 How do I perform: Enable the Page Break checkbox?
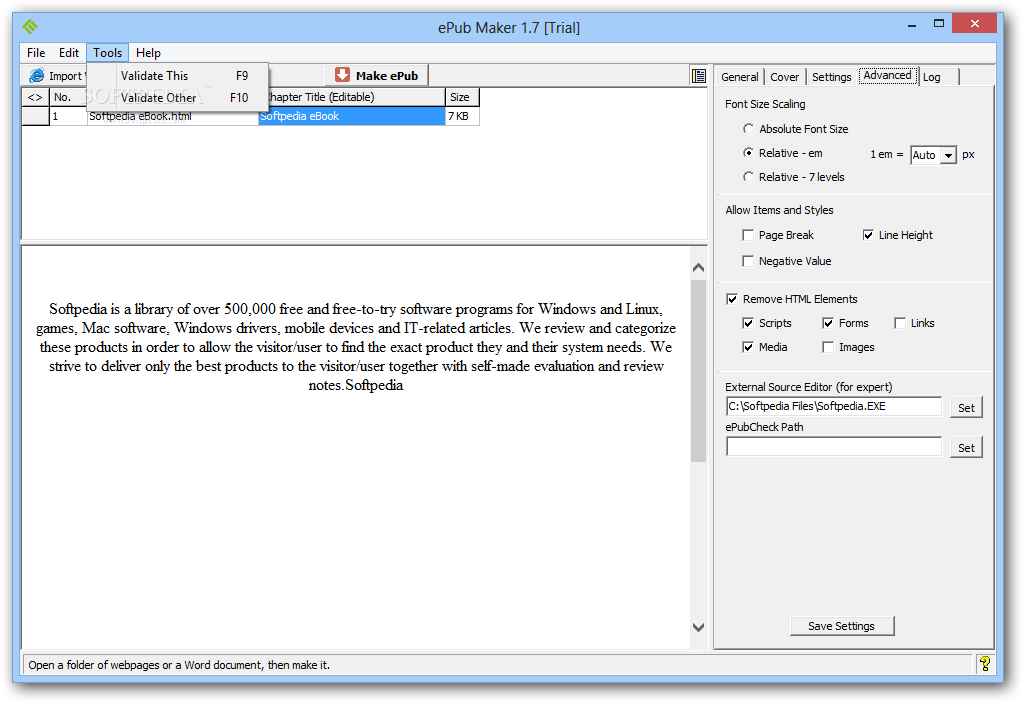point(748,235)
